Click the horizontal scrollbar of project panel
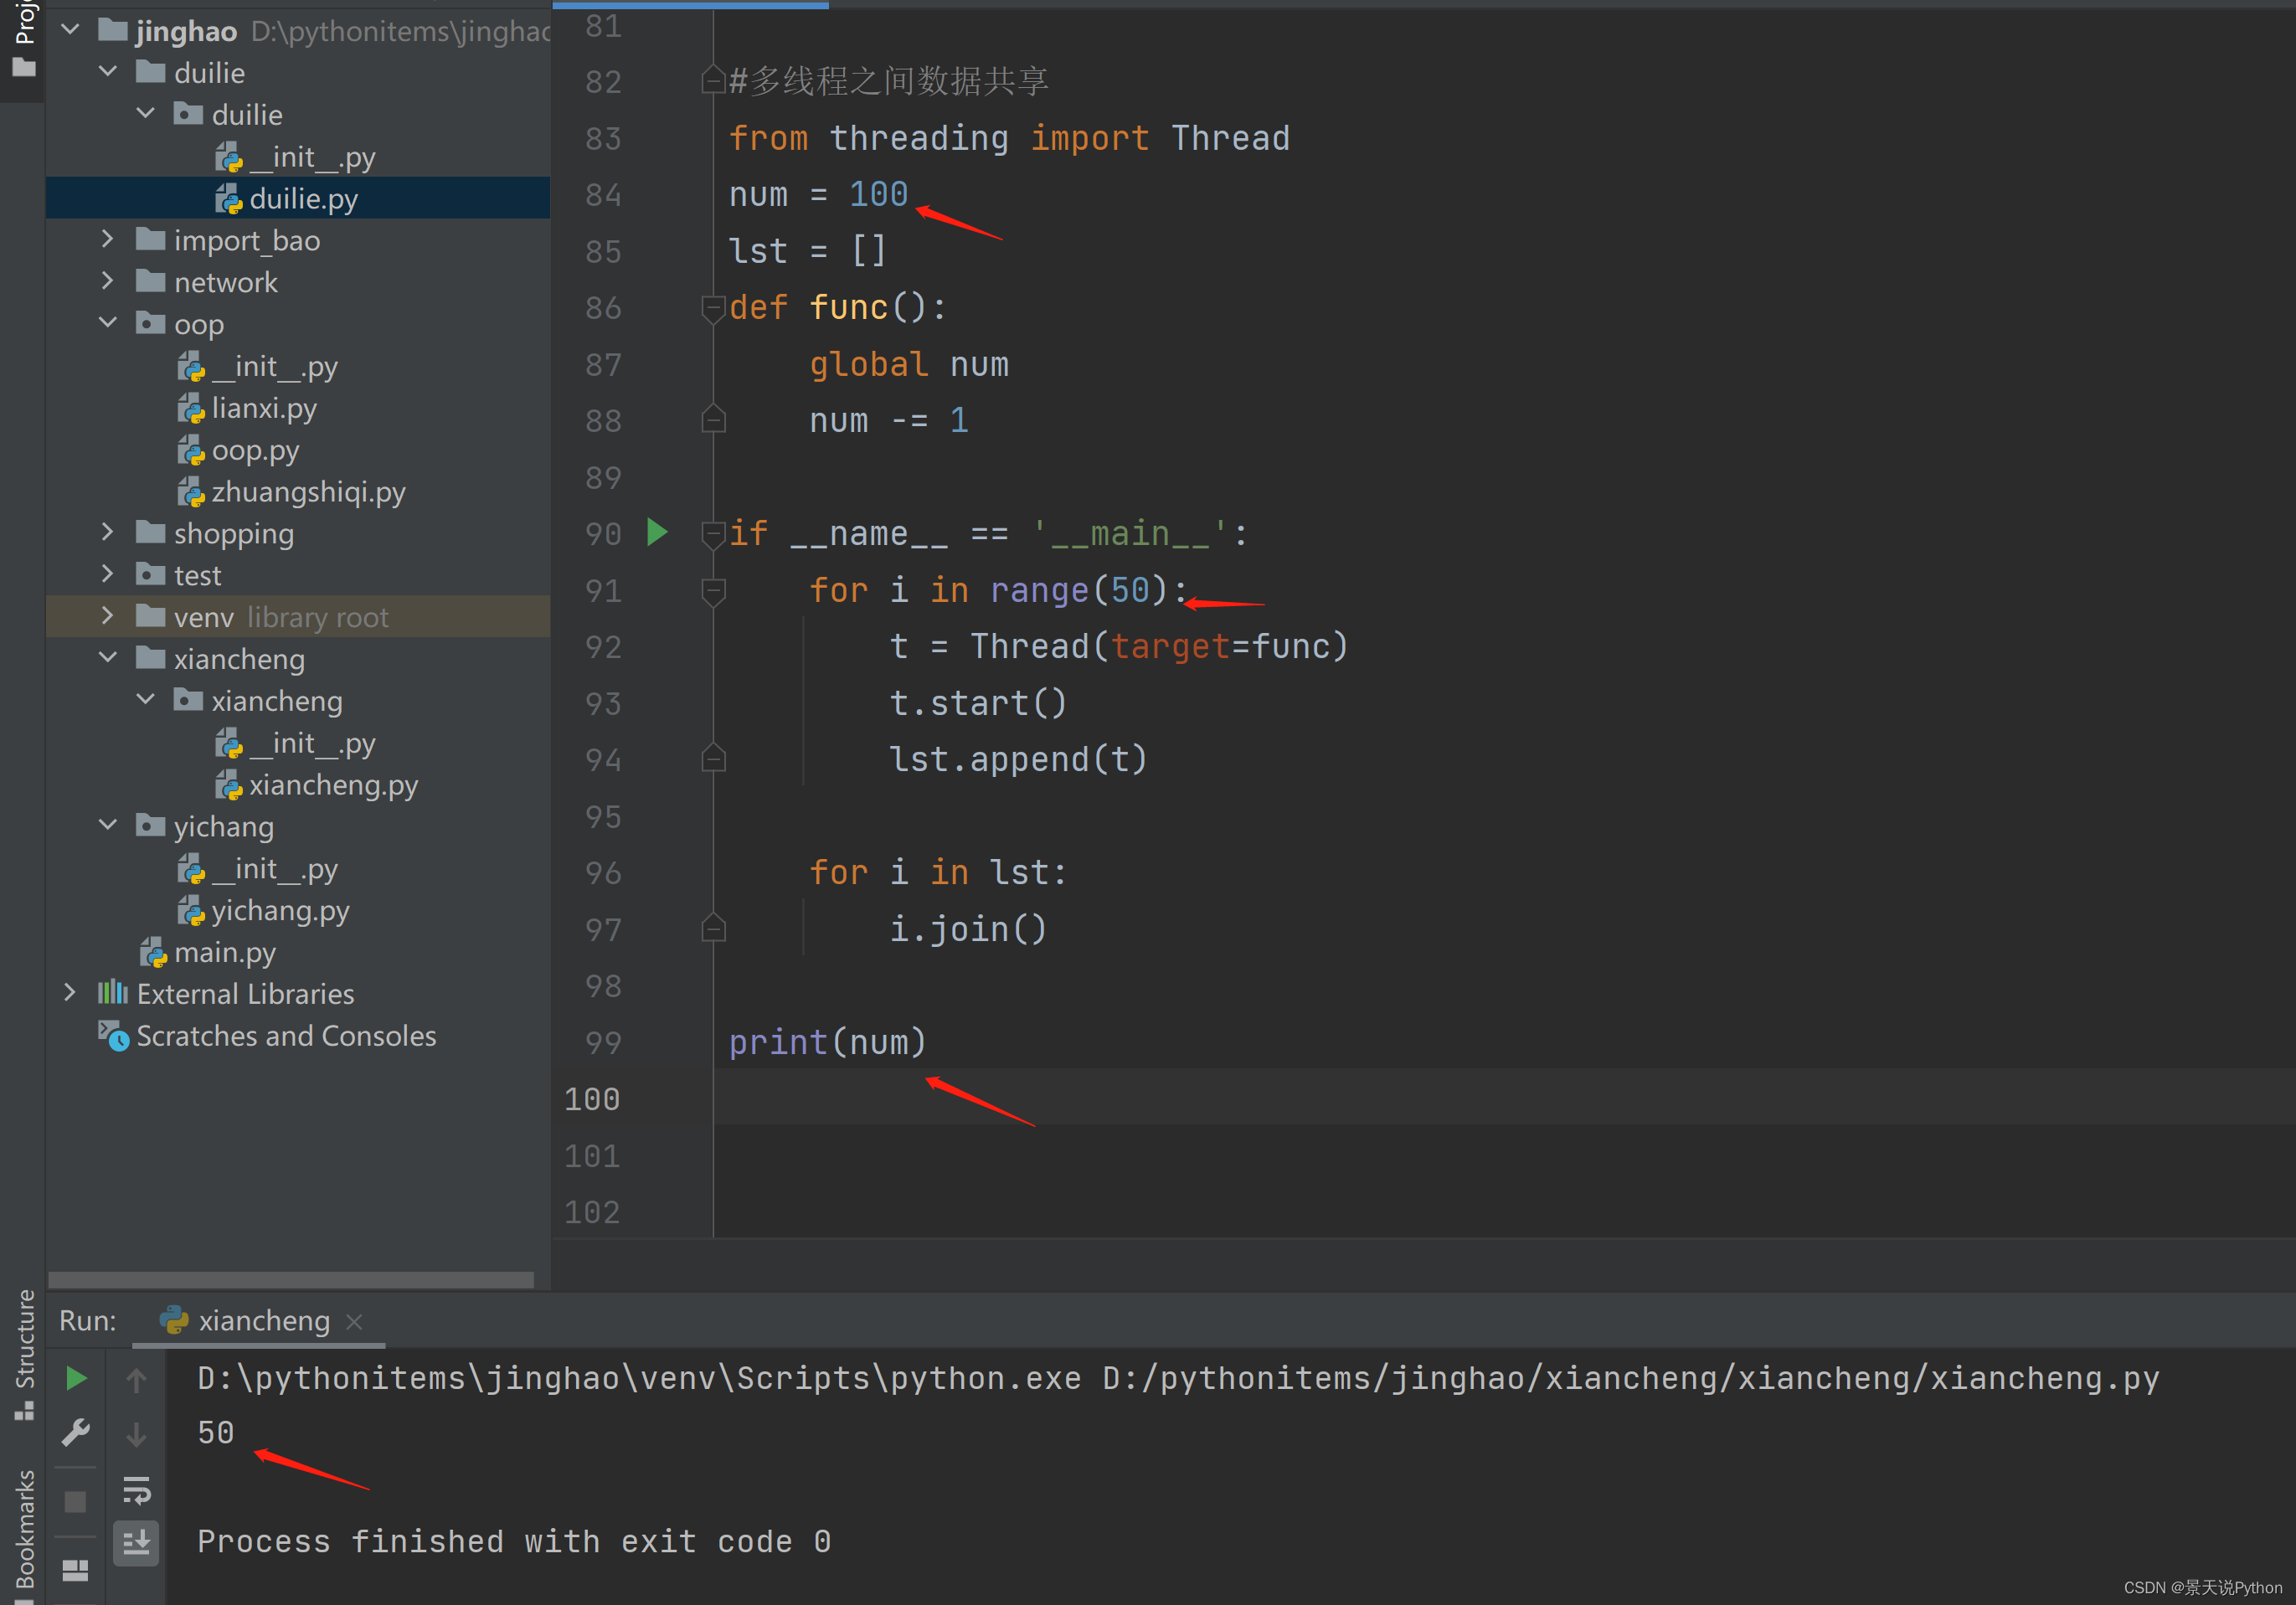This screenshot has width=2296, height=1605. (291, 1279)
